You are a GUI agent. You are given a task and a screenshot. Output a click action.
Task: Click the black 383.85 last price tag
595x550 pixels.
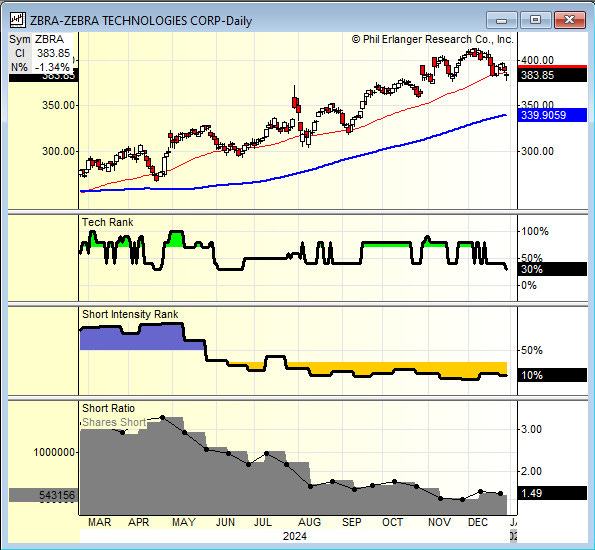coord(552,75)
